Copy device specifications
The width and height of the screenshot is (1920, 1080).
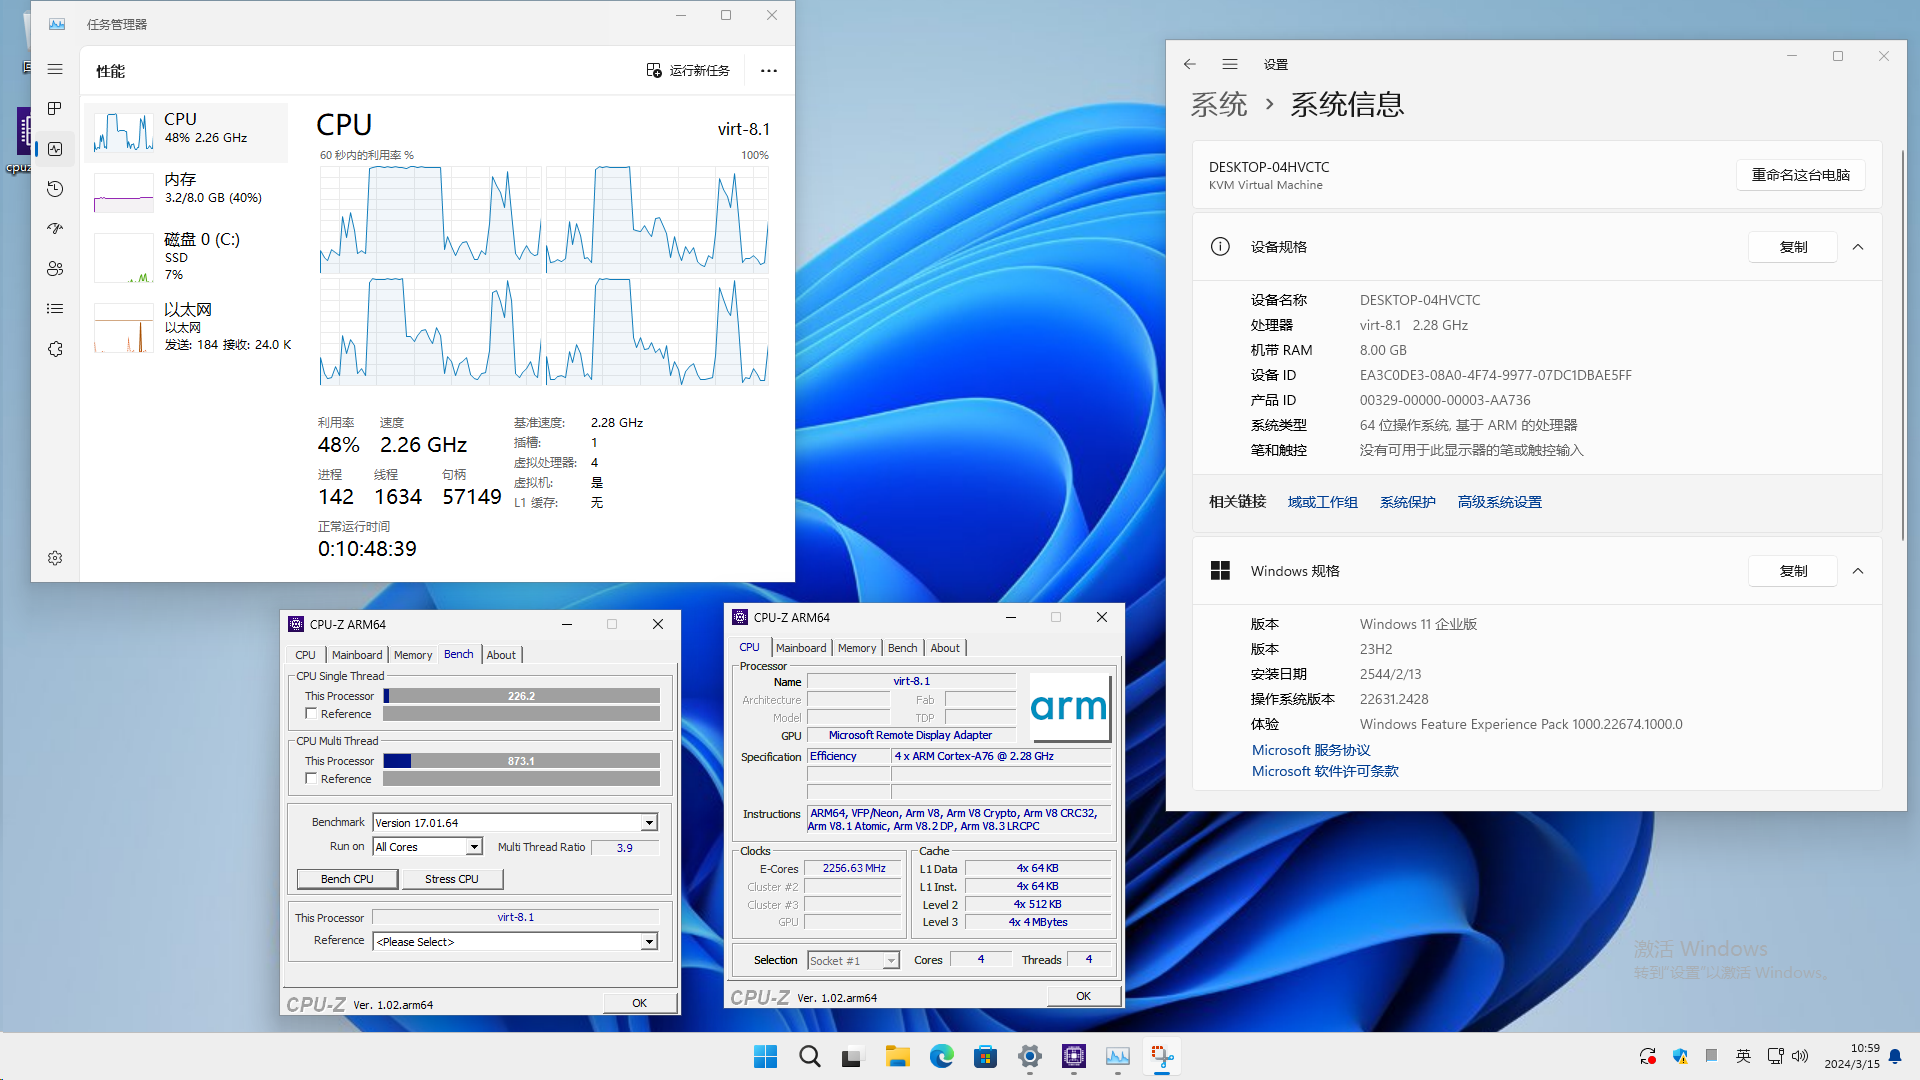pos(1793,247)
